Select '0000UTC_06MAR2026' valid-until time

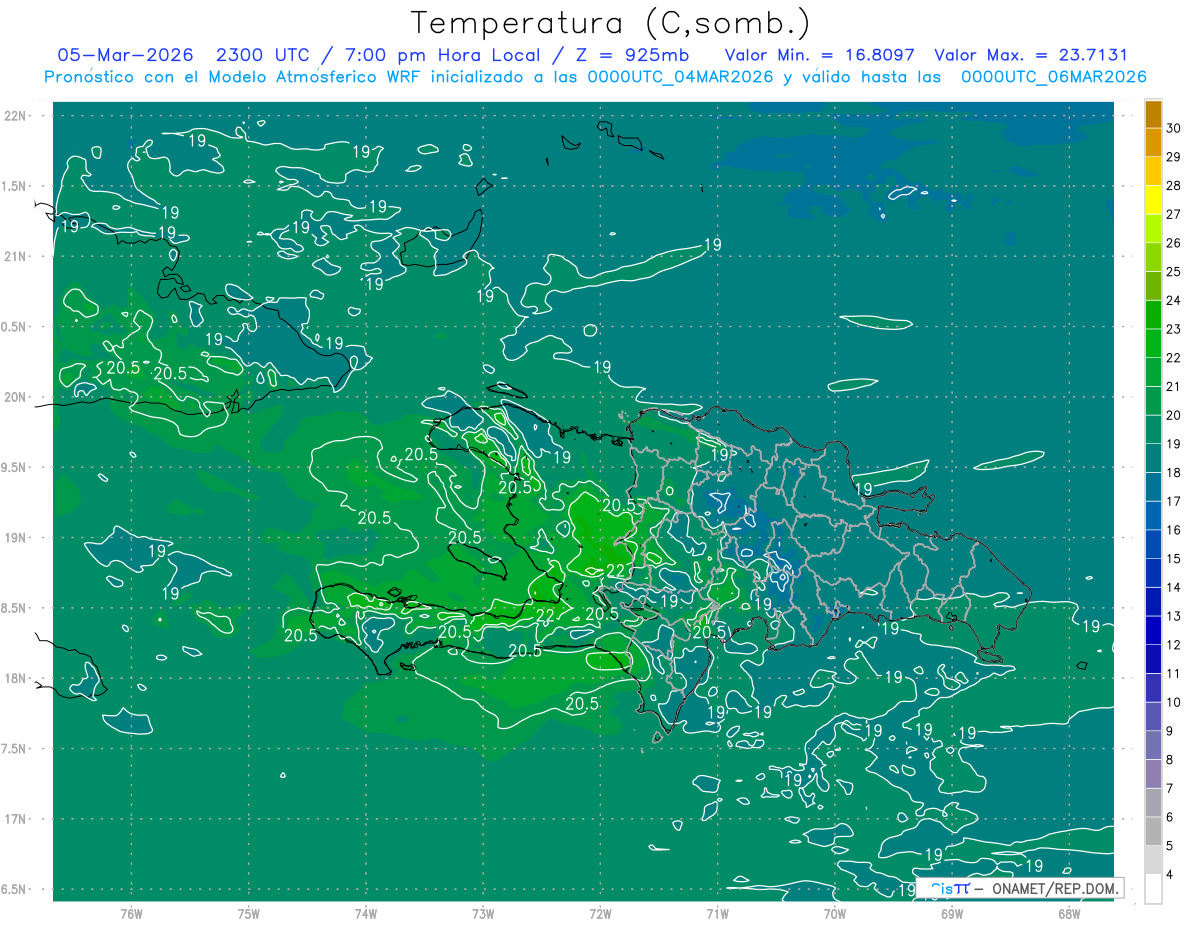(x=1053, y=77)
